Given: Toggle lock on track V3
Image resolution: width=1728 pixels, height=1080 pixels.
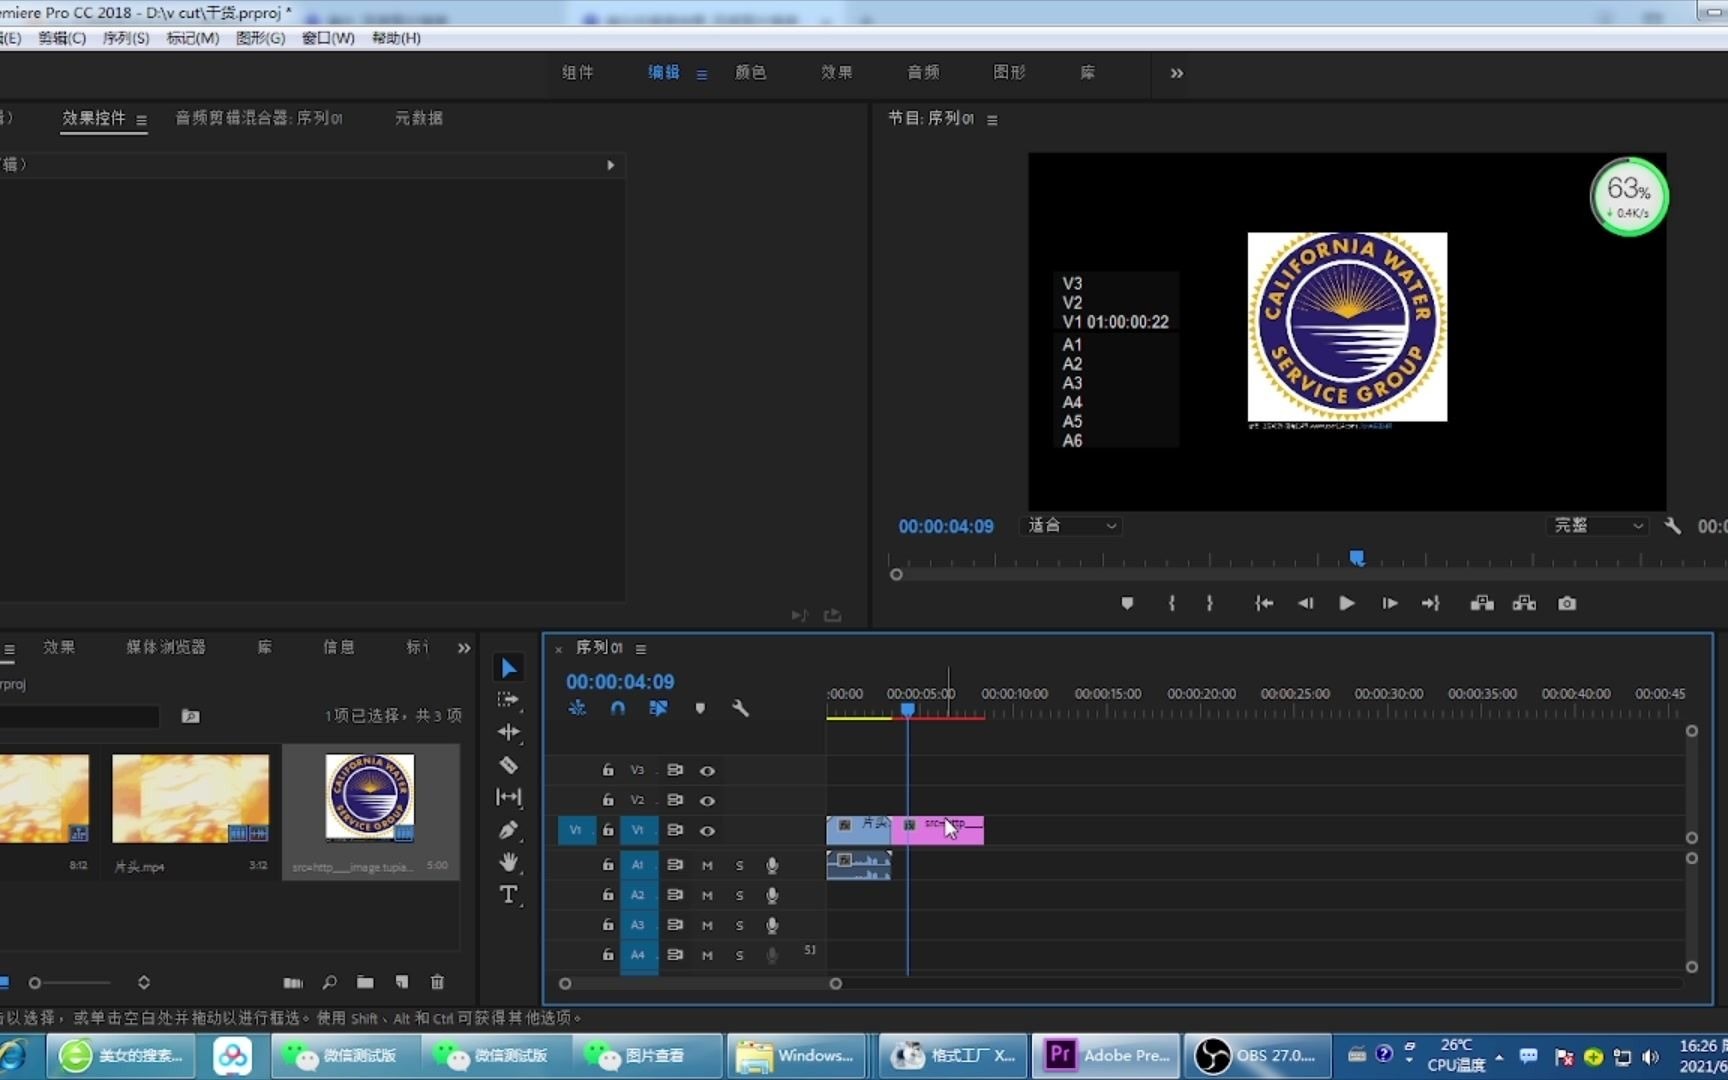Looking at the screenshot, I should tap(608, 770).
